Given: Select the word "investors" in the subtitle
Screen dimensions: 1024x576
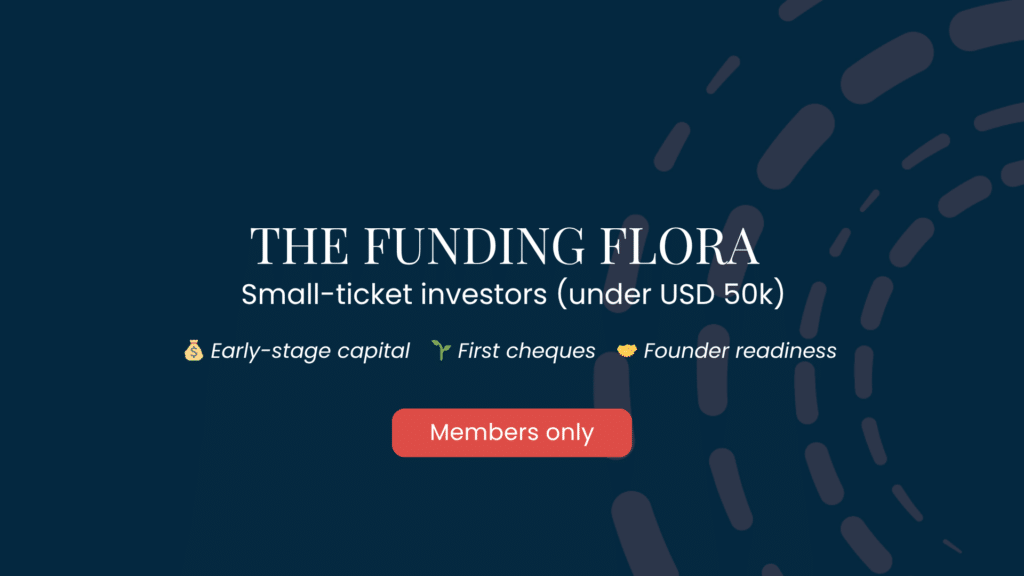Looking at the screenshot, I should pos(446,296).
